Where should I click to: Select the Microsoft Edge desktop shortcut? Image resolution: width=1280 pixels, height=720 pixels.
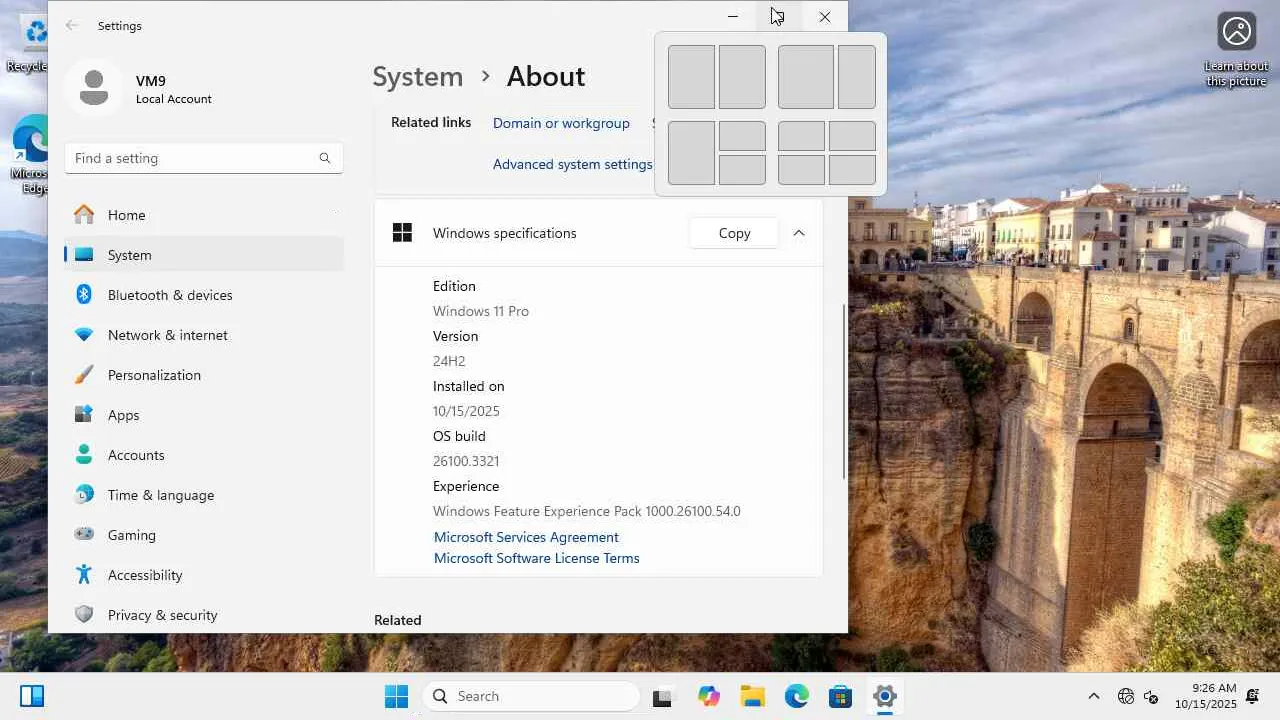click(30, 155)
